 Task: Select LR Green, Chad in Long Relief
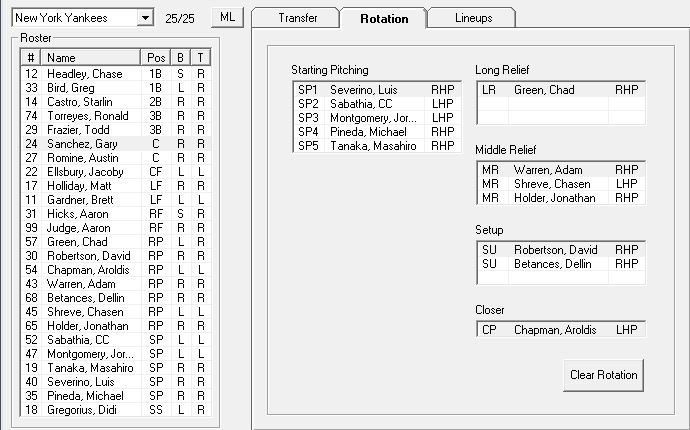[x=561, y=90]
